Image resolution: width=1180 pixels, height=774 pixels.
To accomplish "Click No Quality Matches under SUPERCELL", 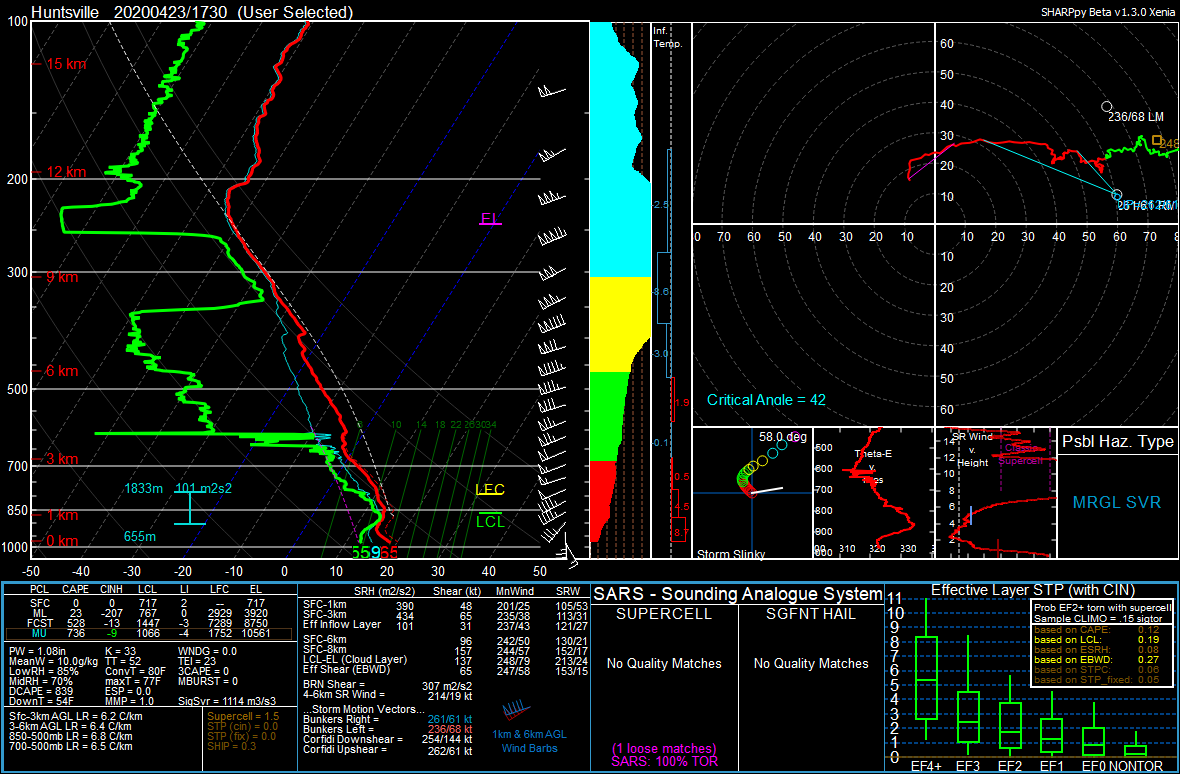I will point(664,663).
